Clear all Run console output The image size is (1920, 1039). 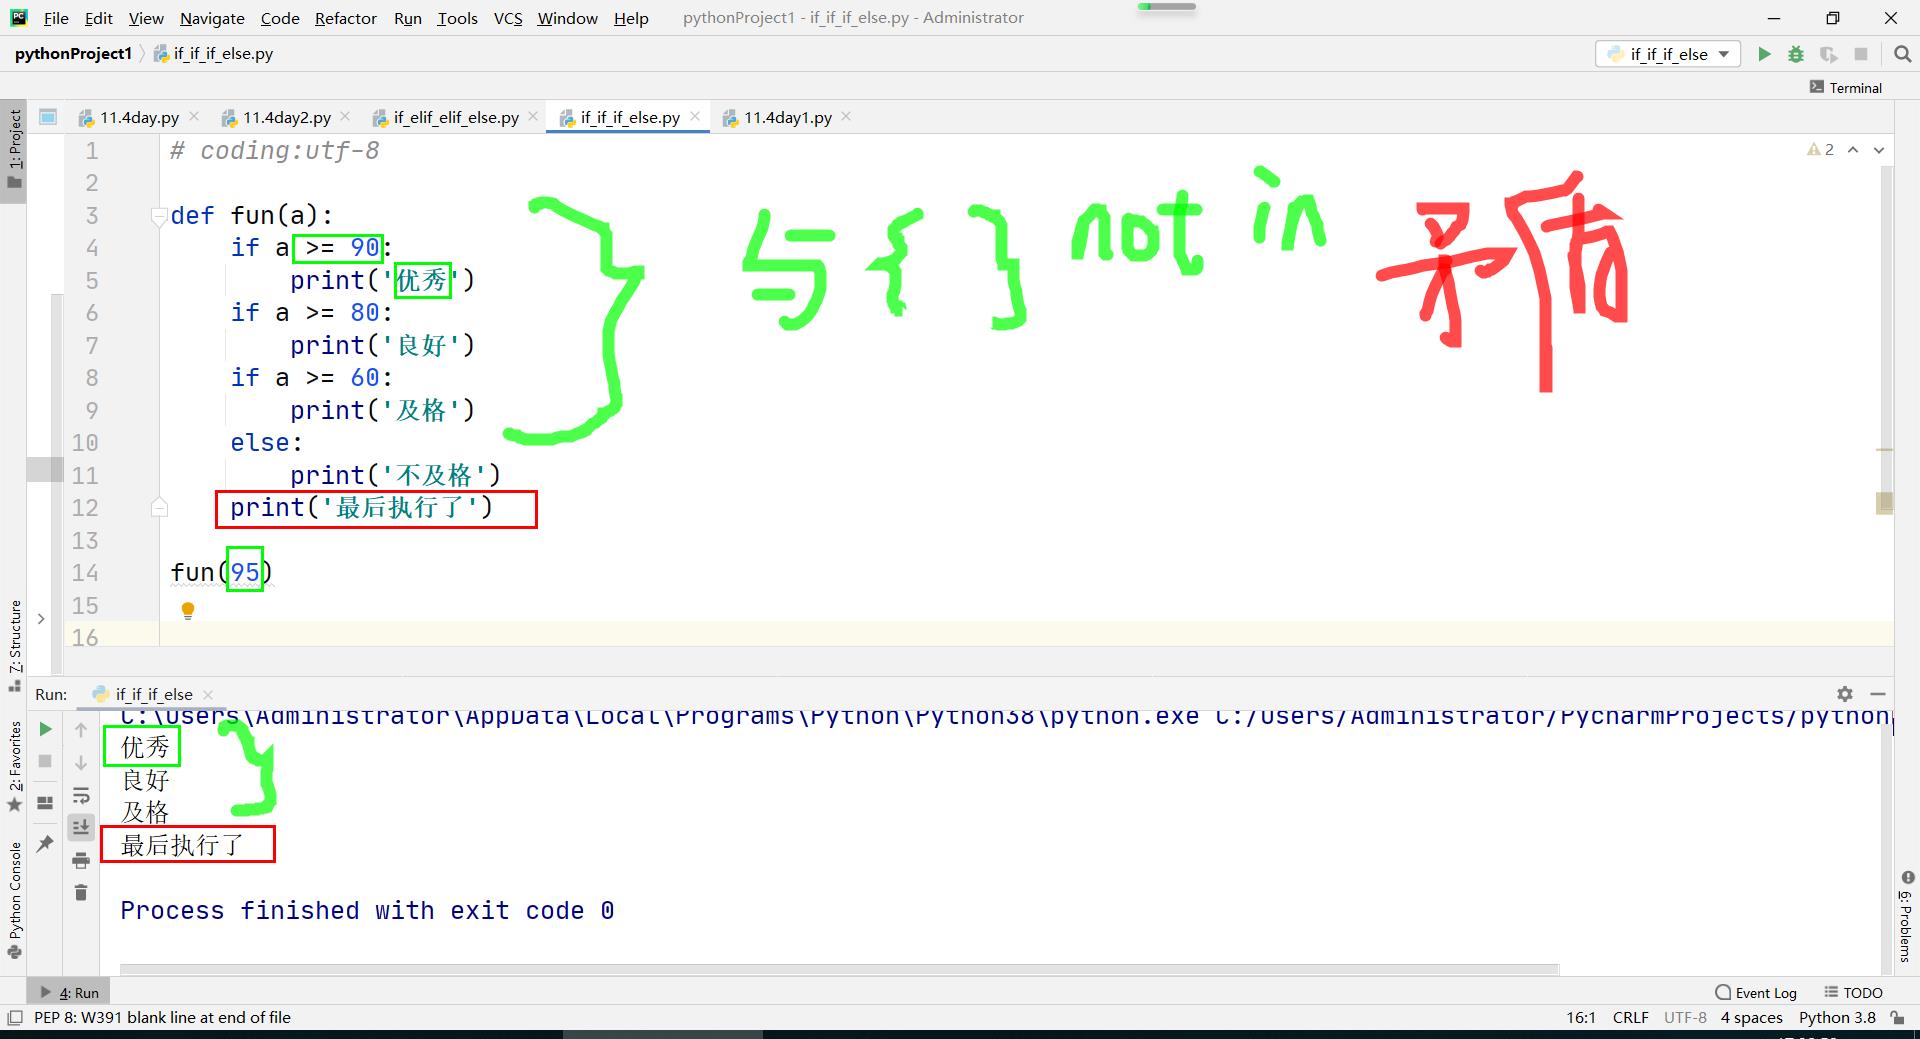click(81, 892)
